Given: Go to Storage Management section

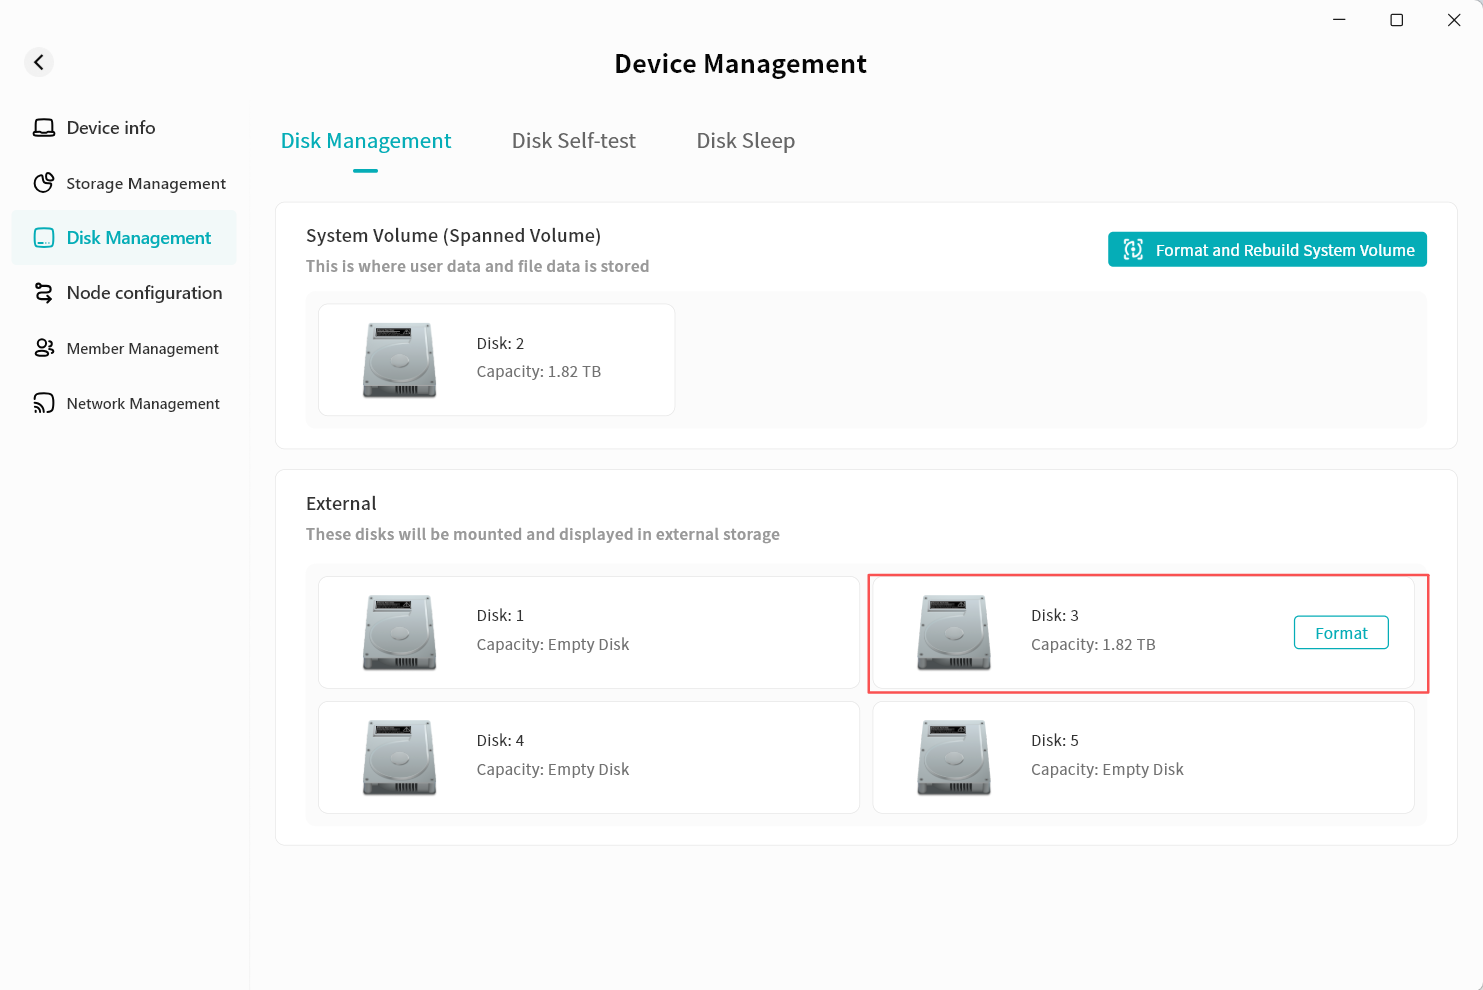Looking at the screenshot, I should 145,183.
